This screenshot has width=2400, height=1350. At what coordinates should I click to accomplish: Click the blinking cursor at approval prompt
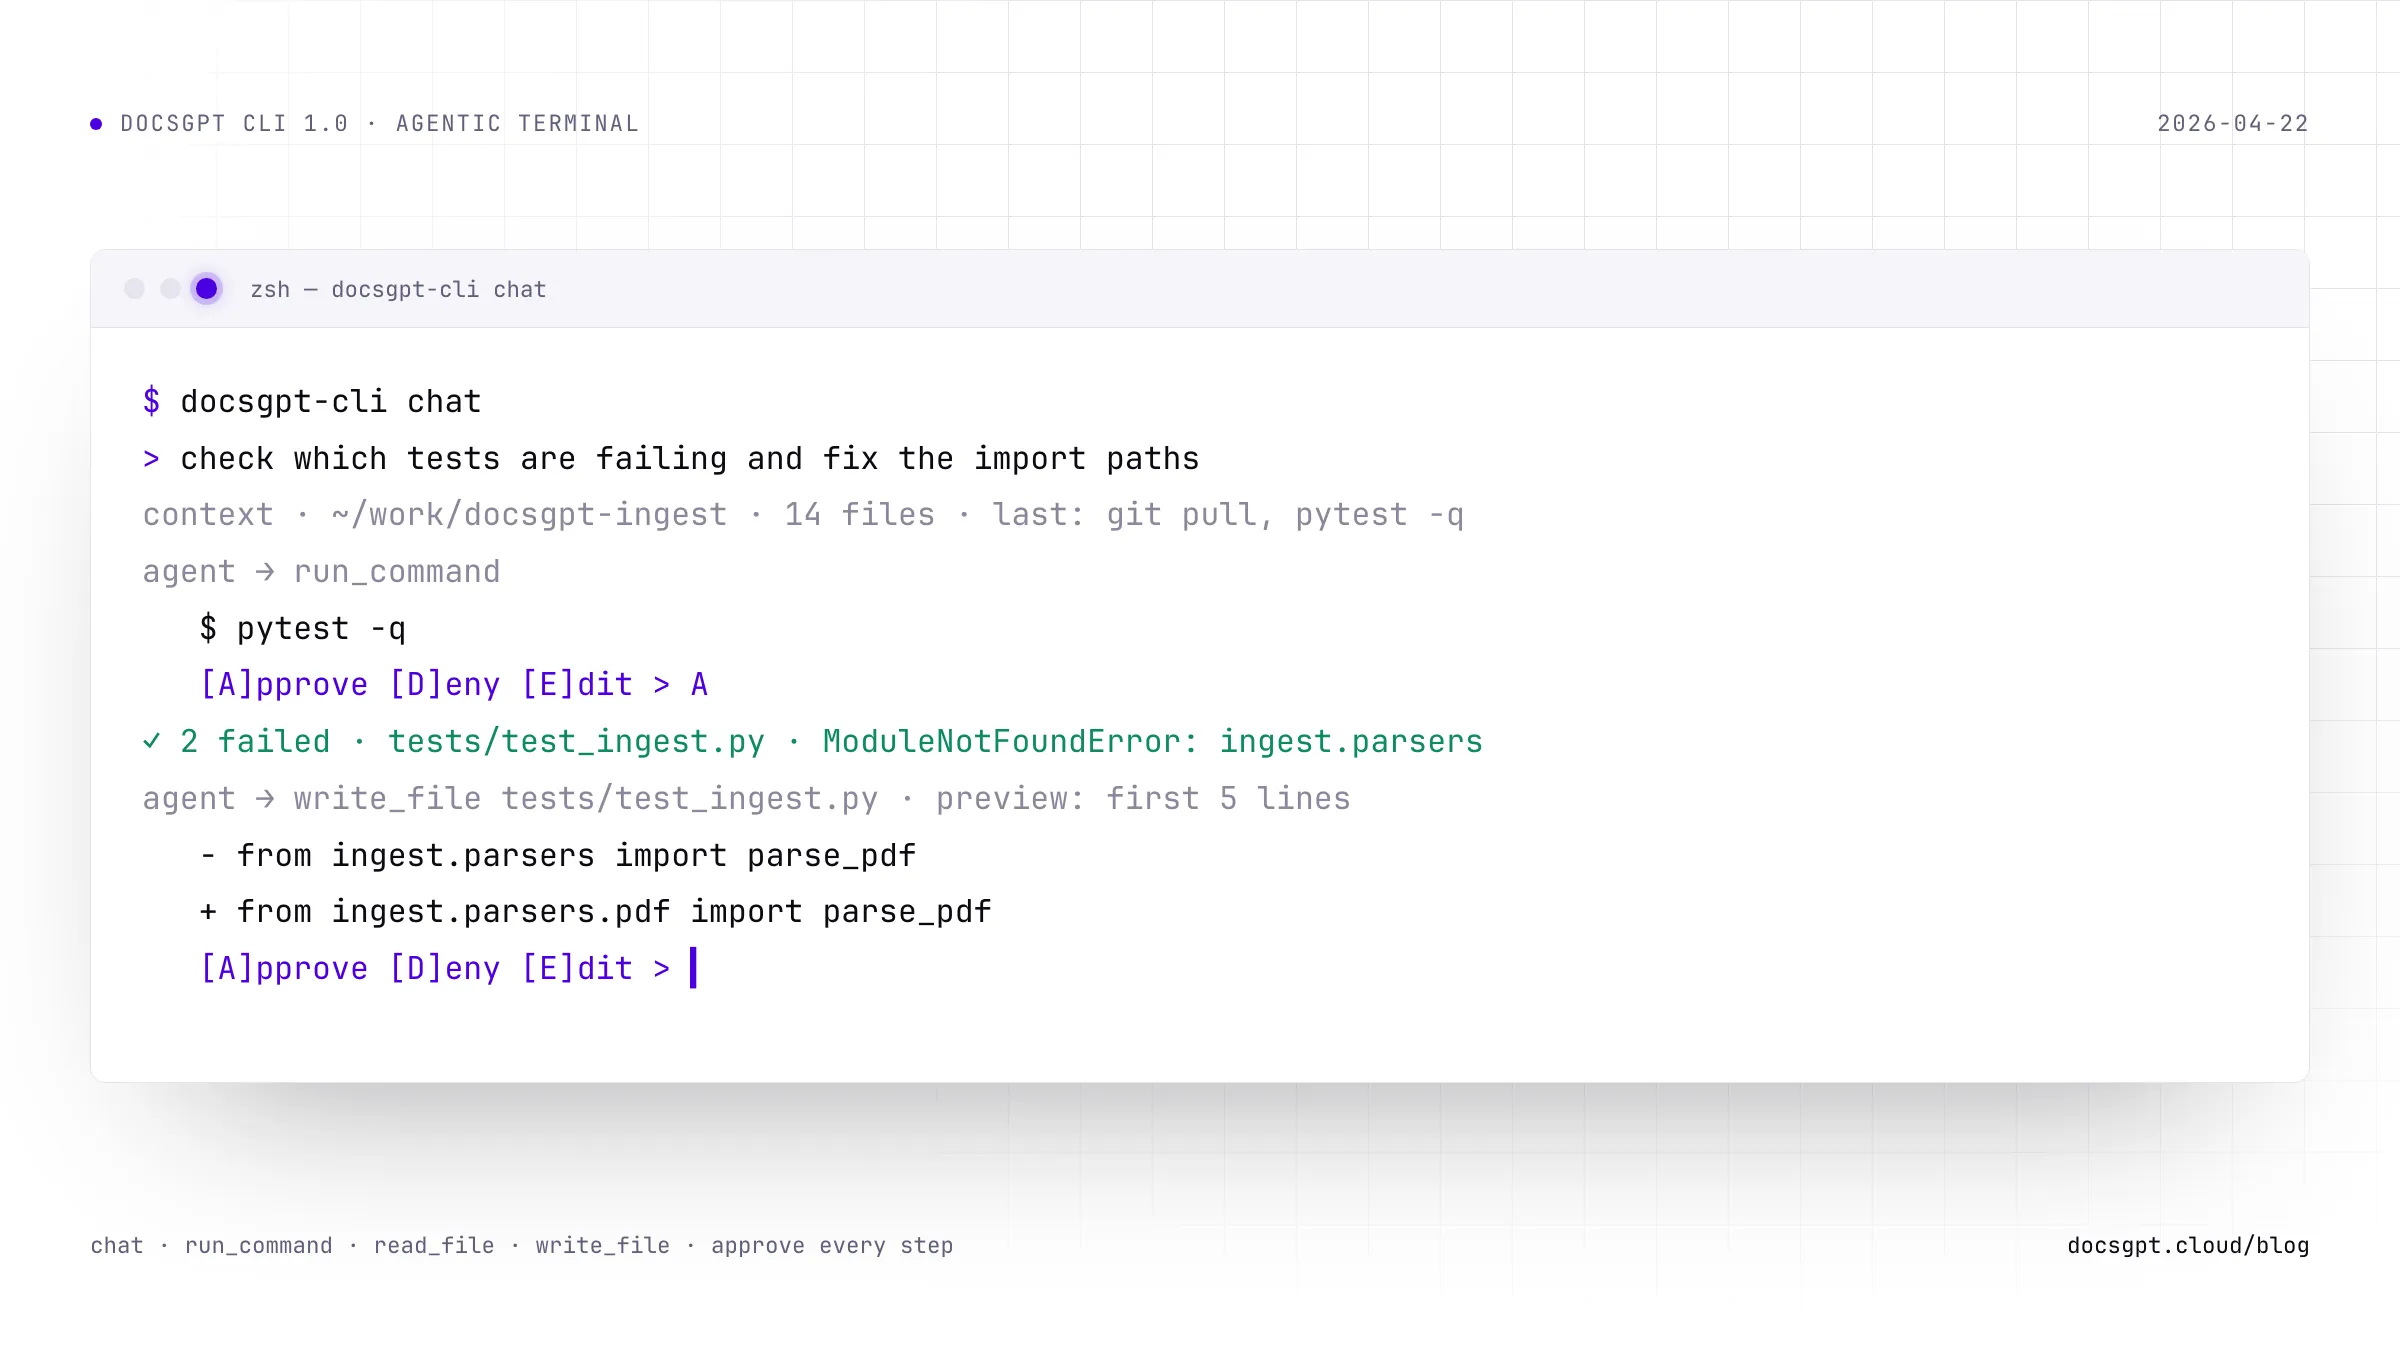pyautogui.click(x=693, y=968)
